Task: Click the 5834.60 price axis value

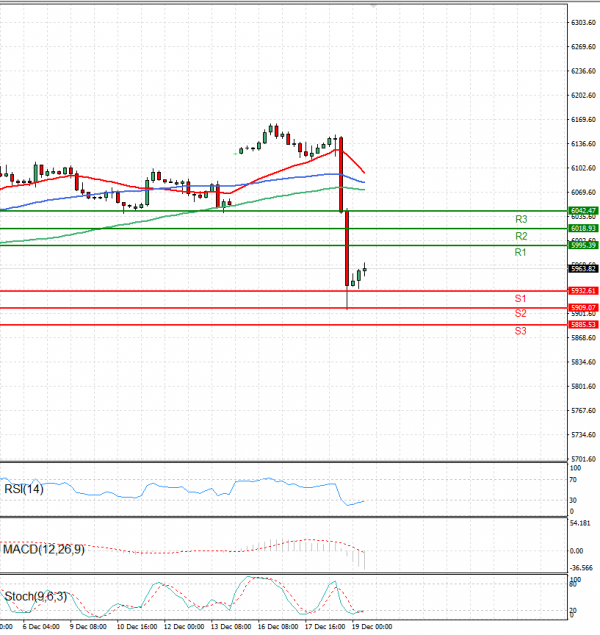Action: pos(583,362)
